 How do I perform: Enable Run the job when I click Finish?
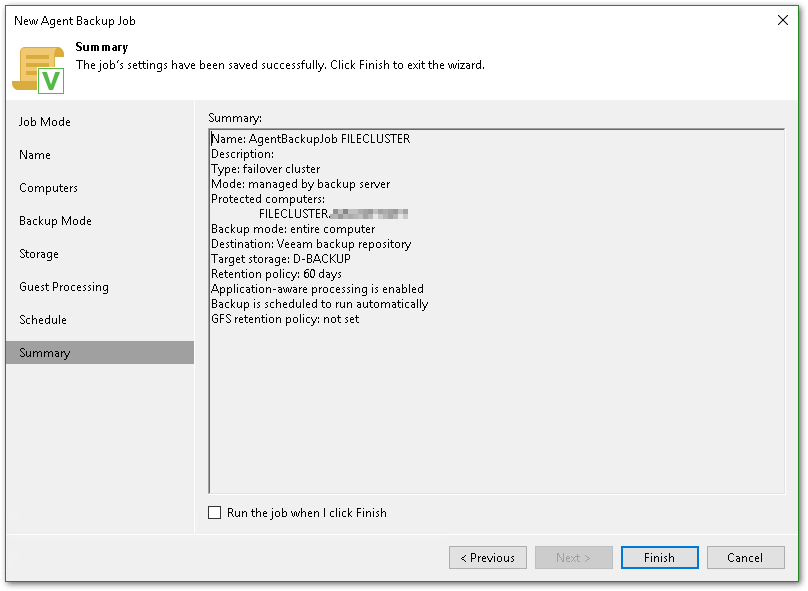tap(215, 513)
